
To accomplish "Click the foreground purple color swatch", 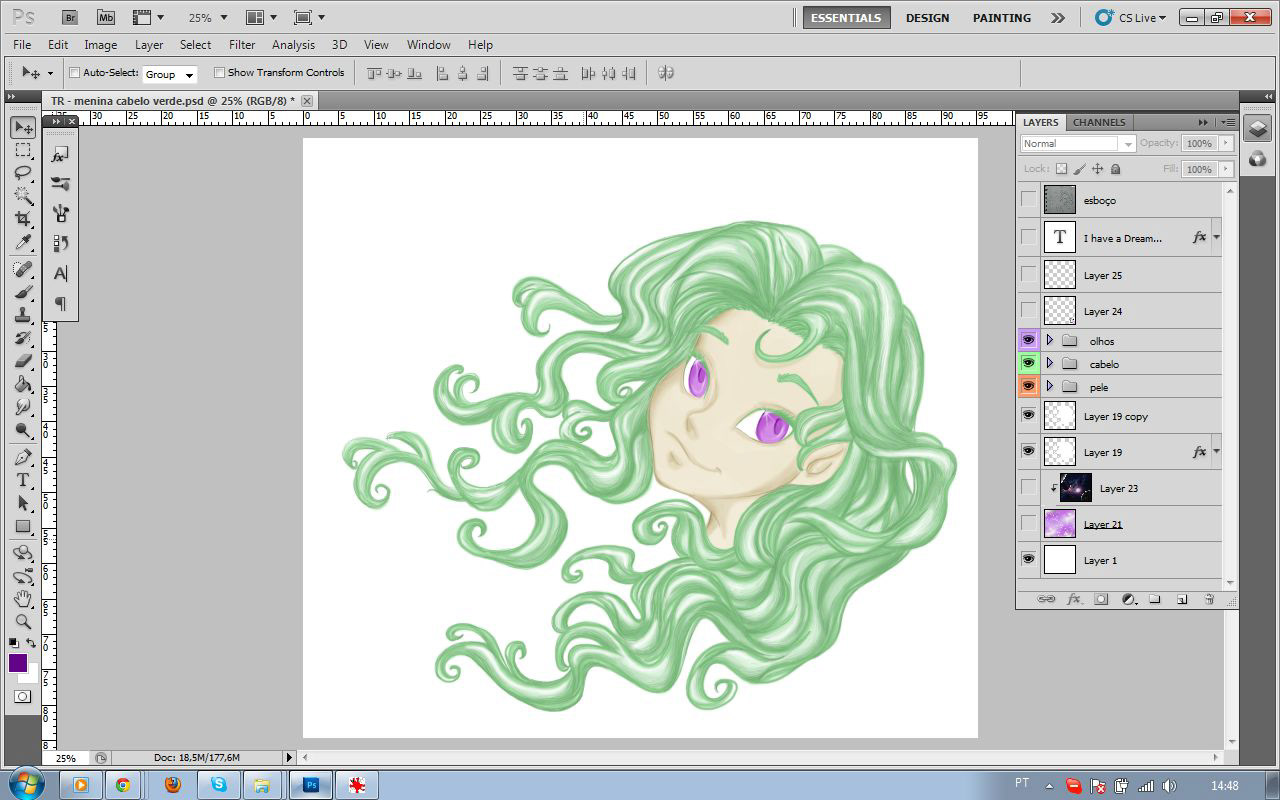I will [18, 663].
